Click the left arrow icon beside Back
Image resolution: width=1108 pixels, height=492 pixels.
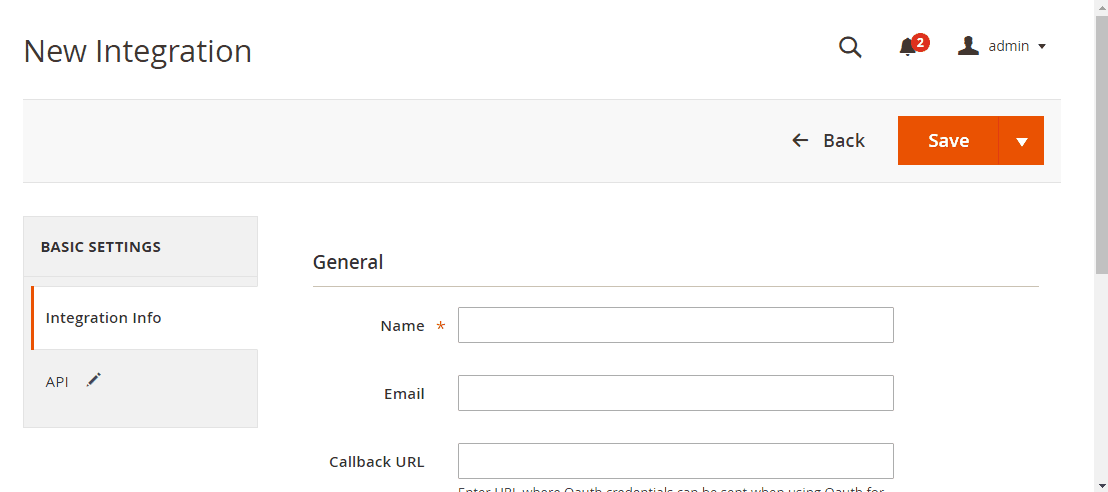tap(800, 140)
